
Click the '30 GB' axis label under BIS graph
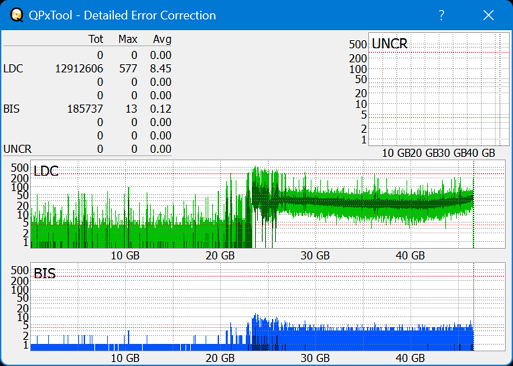(315, 358)
